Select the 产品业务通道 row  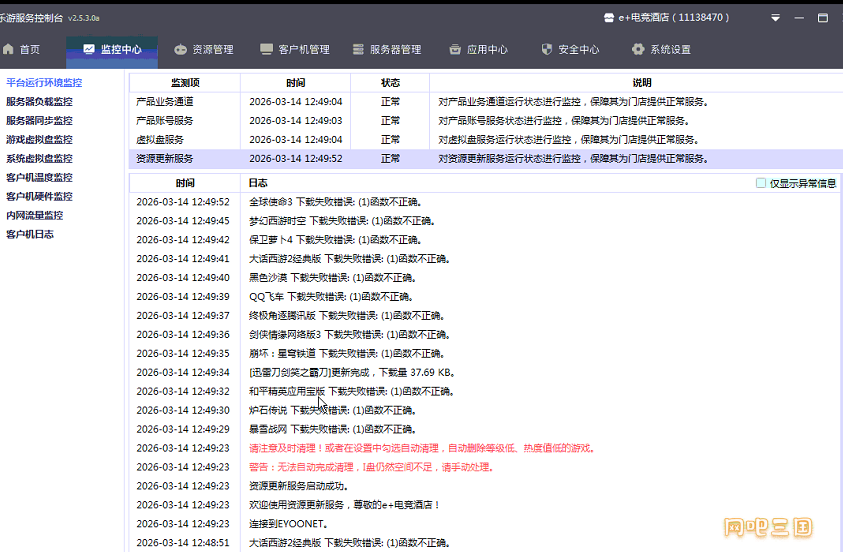pos(486,102)
